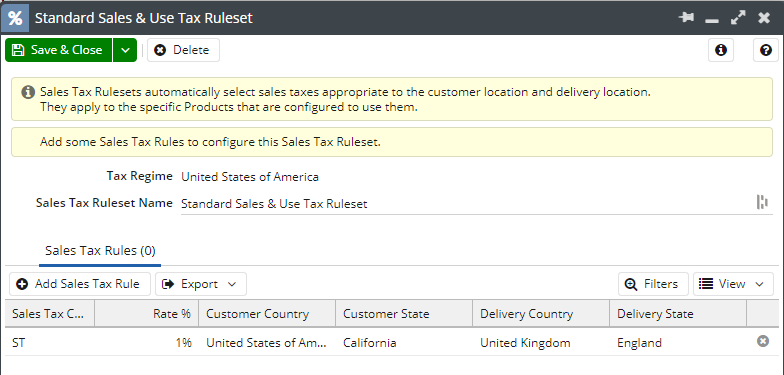Image resolution: width=784 pixels, height=375 pixels.
Task: Minimize the ruleset window
Action: tap(712, 20)
